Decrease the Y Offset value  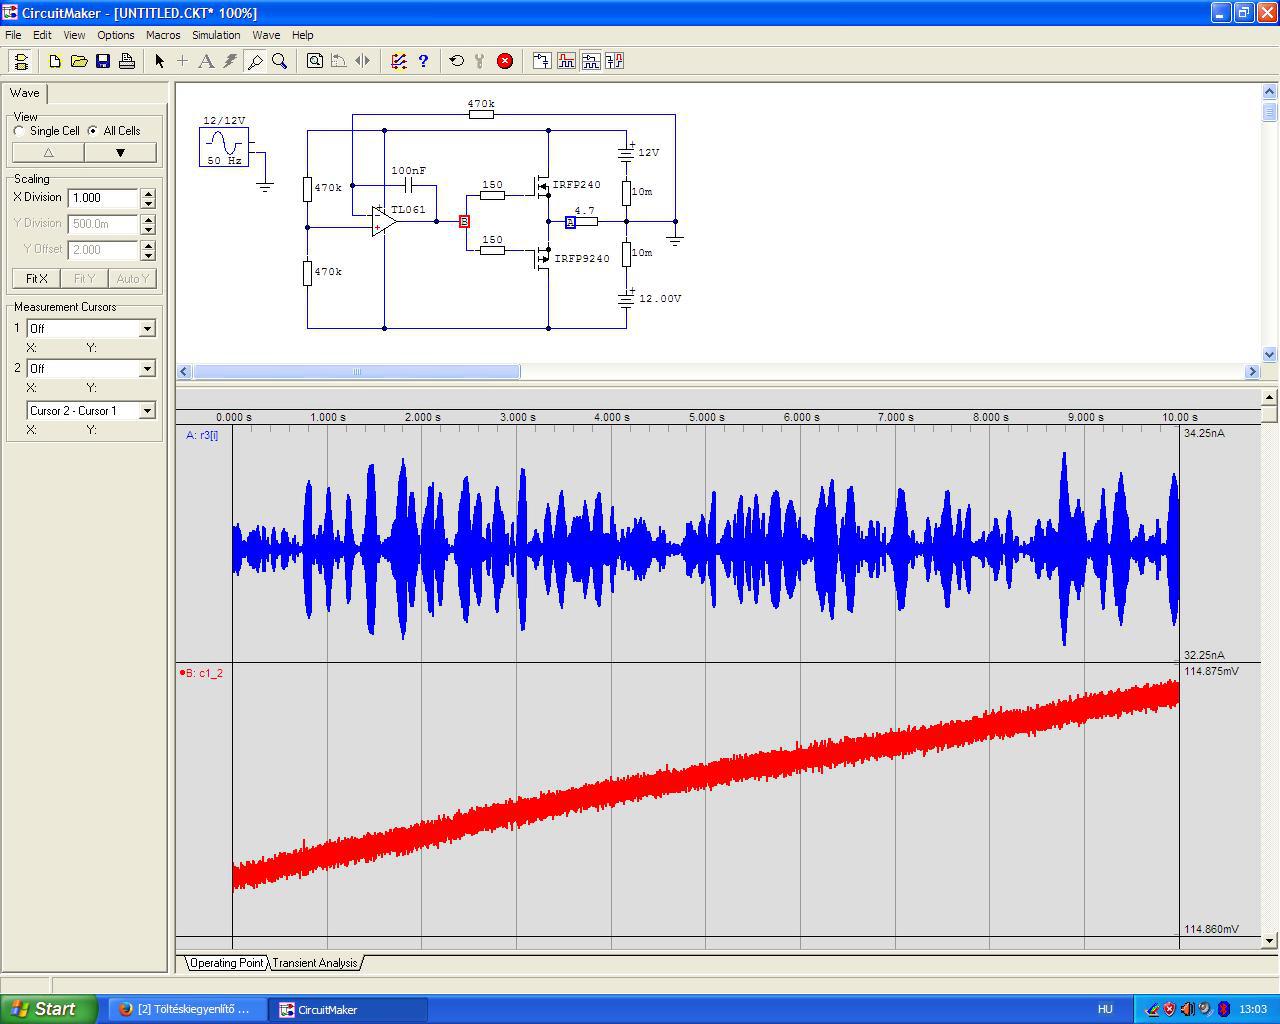point(148,255)
